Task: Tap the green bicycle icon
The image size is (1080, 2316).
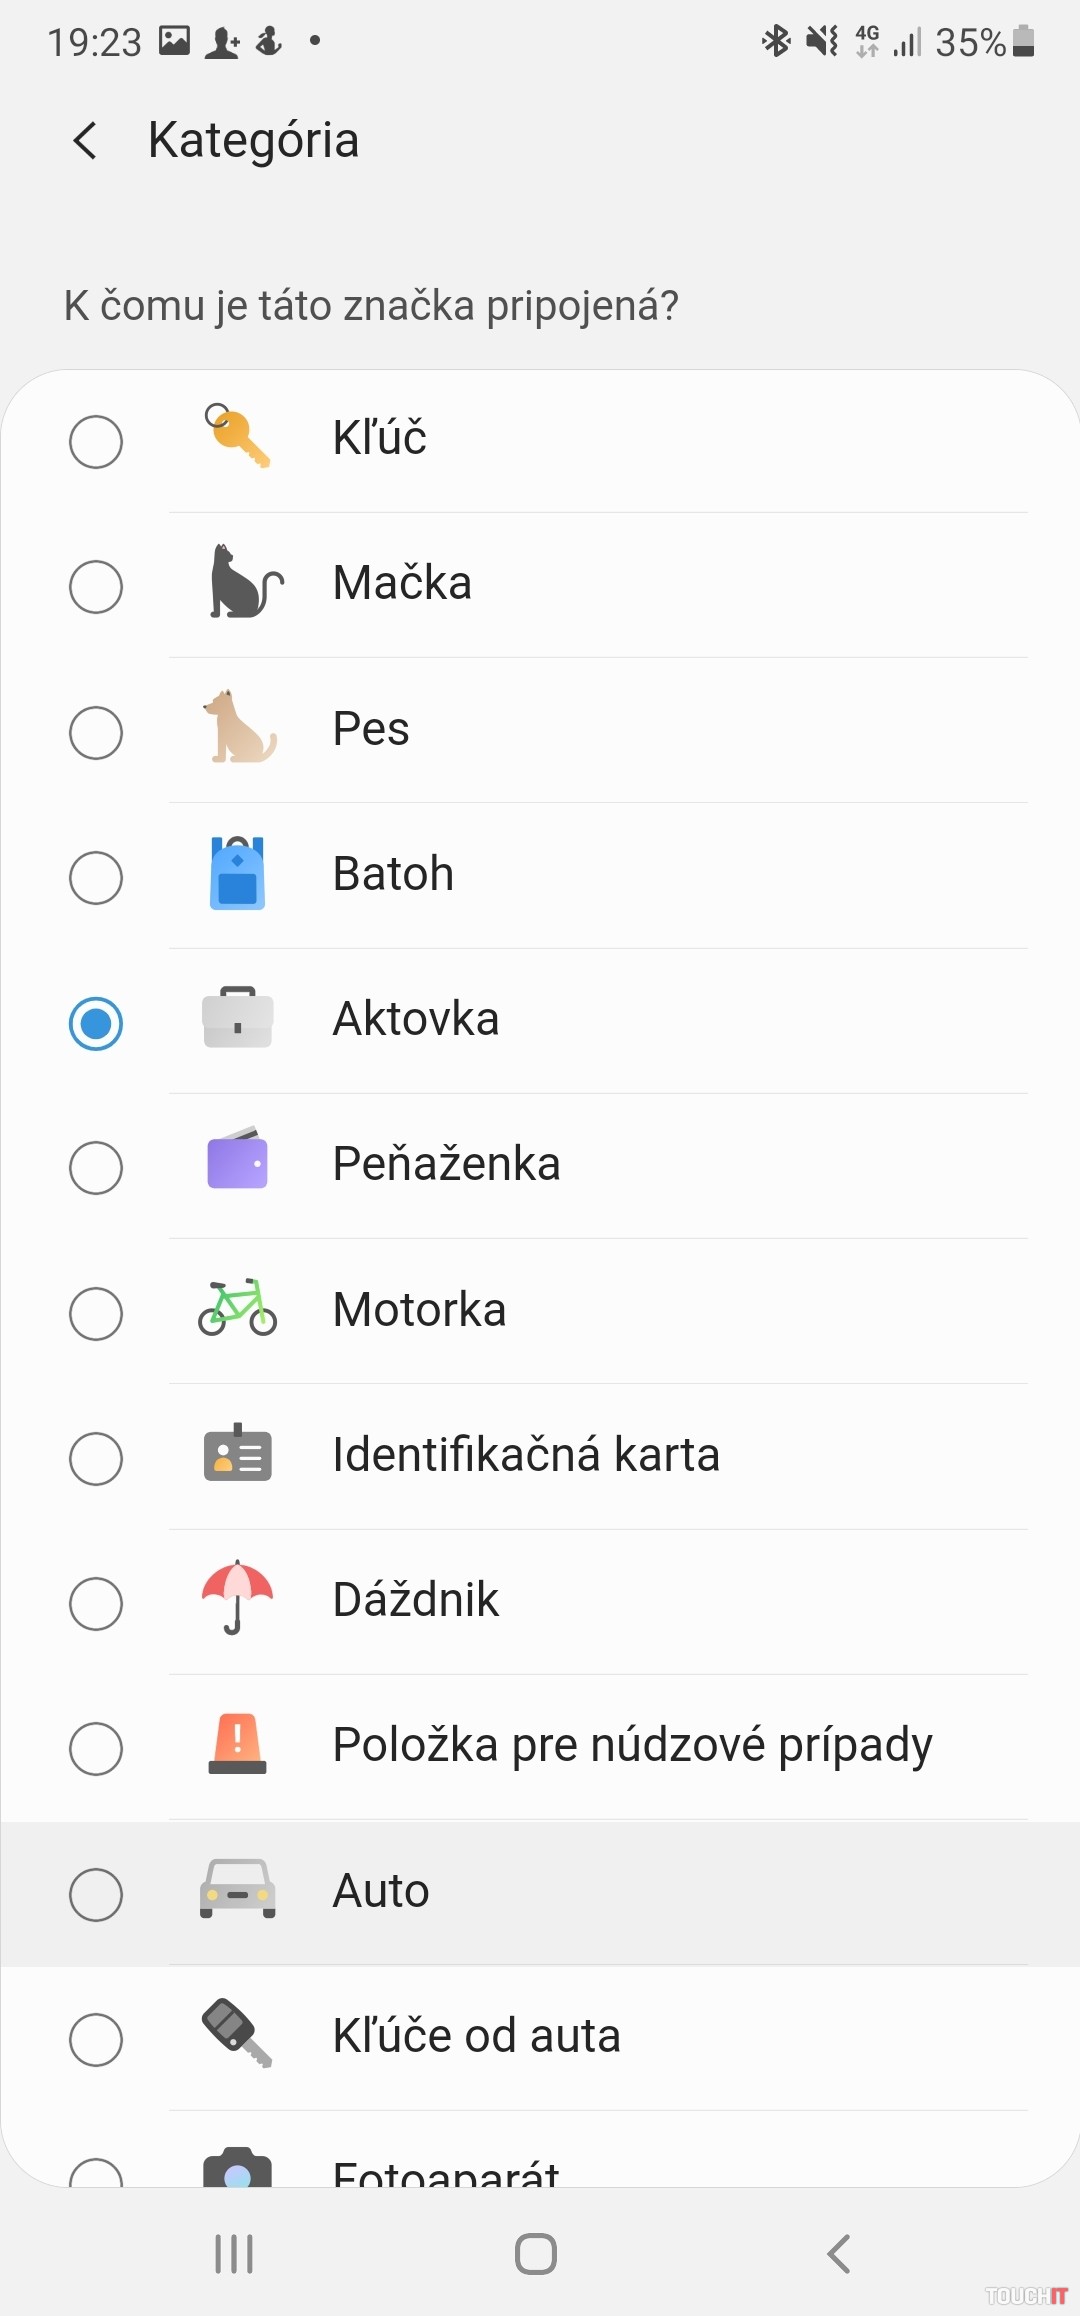Action: pyautogui.click(x=238, y=1308)
